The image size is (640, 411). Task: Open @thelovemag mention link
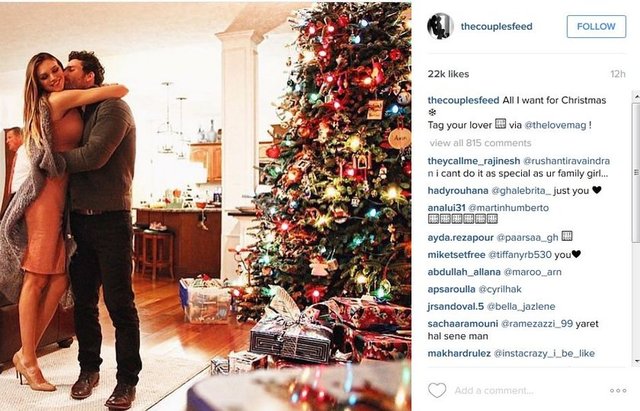coord(555,125)
